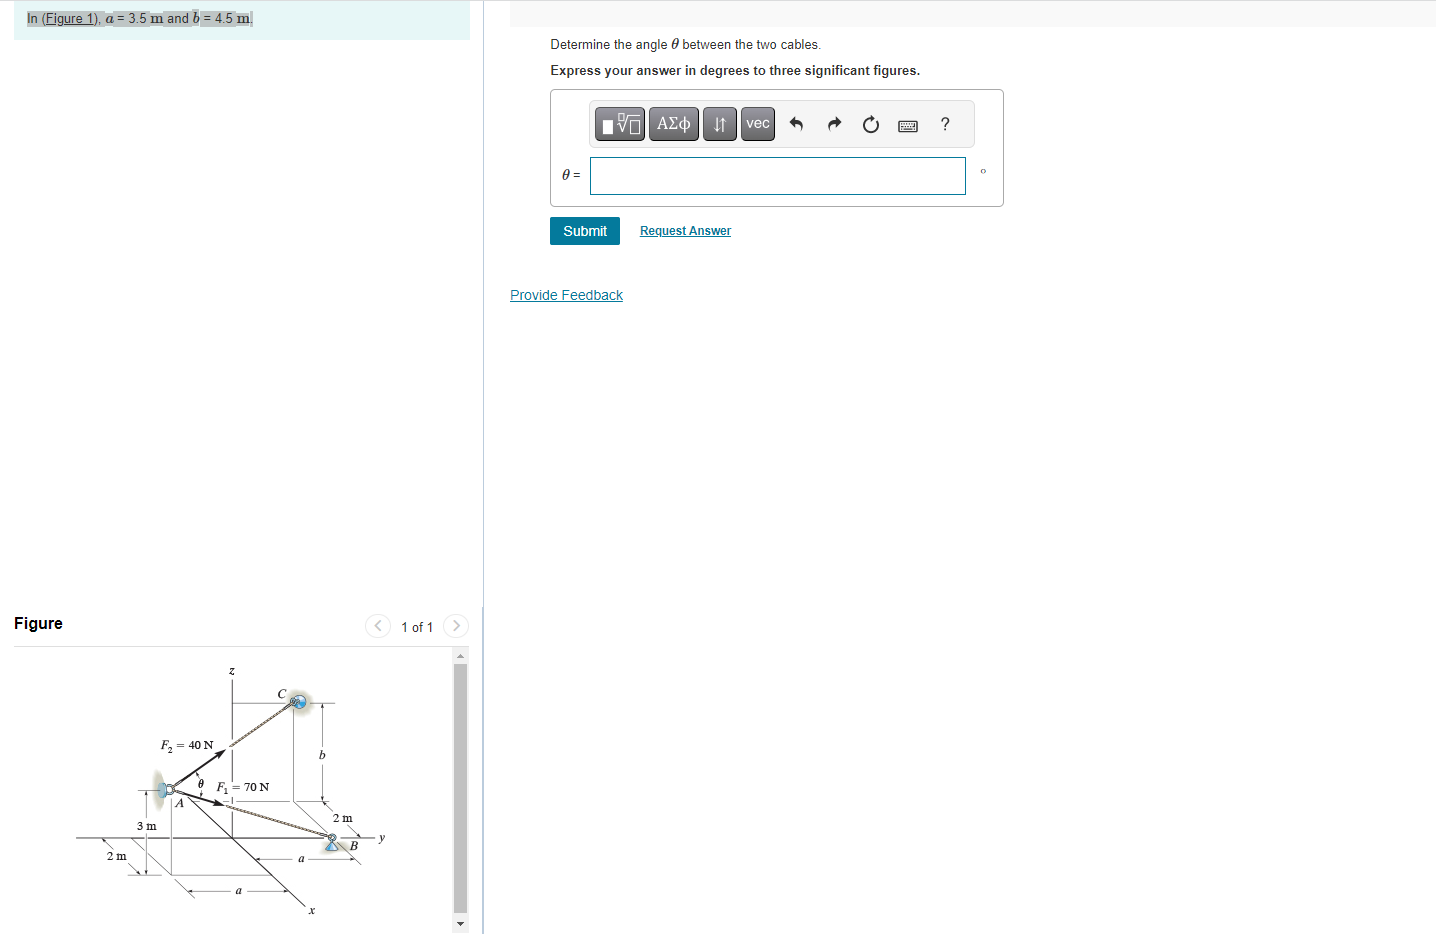Open the on-screen keyboard icon
This screenshot has width=1436, height=934.
tap(907, 124)
